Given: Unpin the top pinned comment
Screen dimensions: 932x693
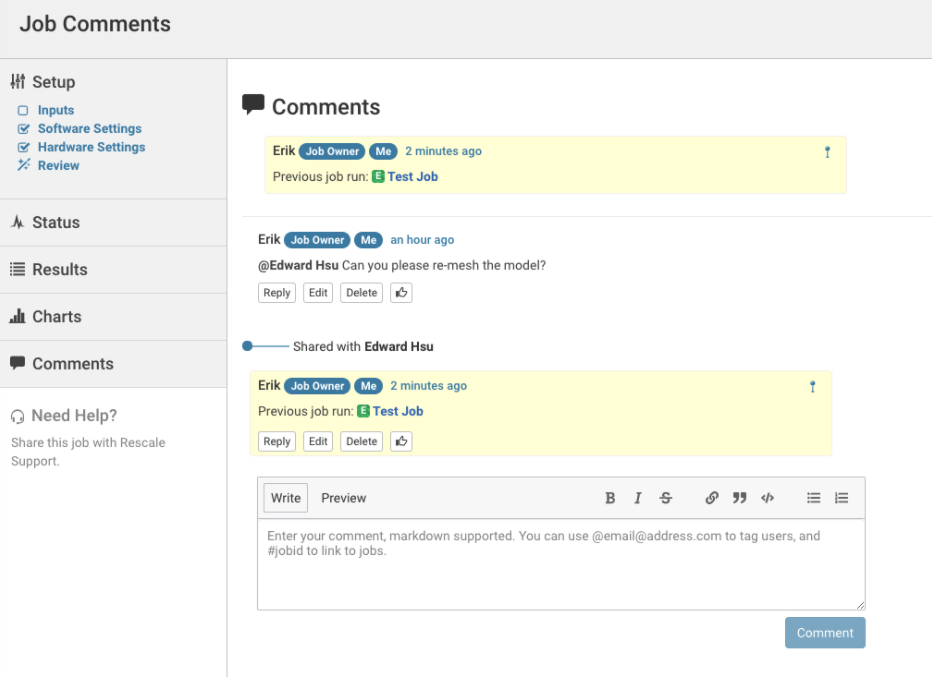Looking at the screenshot, I should (827, 152).
